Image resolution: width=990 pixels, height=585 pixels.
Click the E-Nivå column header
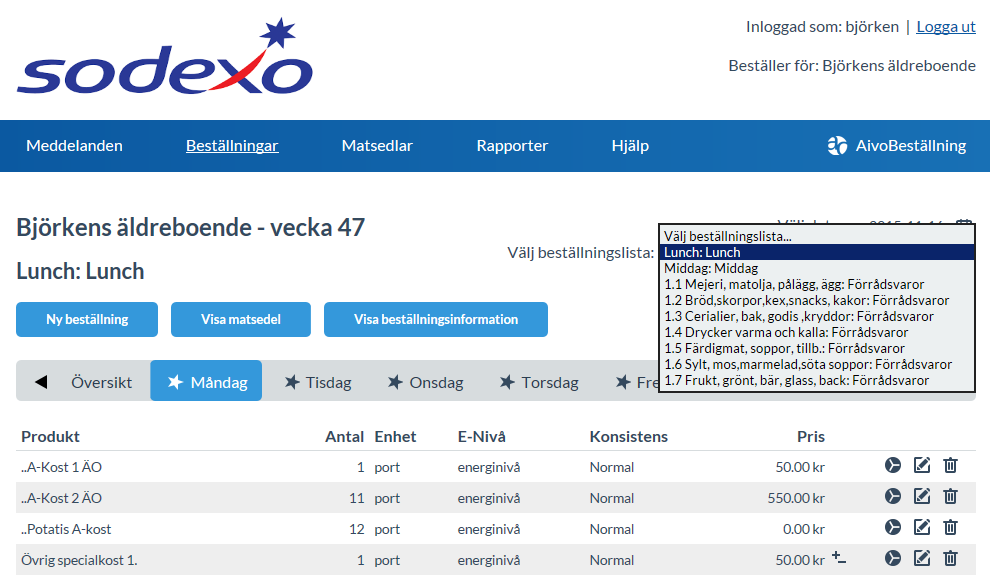point(482,437)
